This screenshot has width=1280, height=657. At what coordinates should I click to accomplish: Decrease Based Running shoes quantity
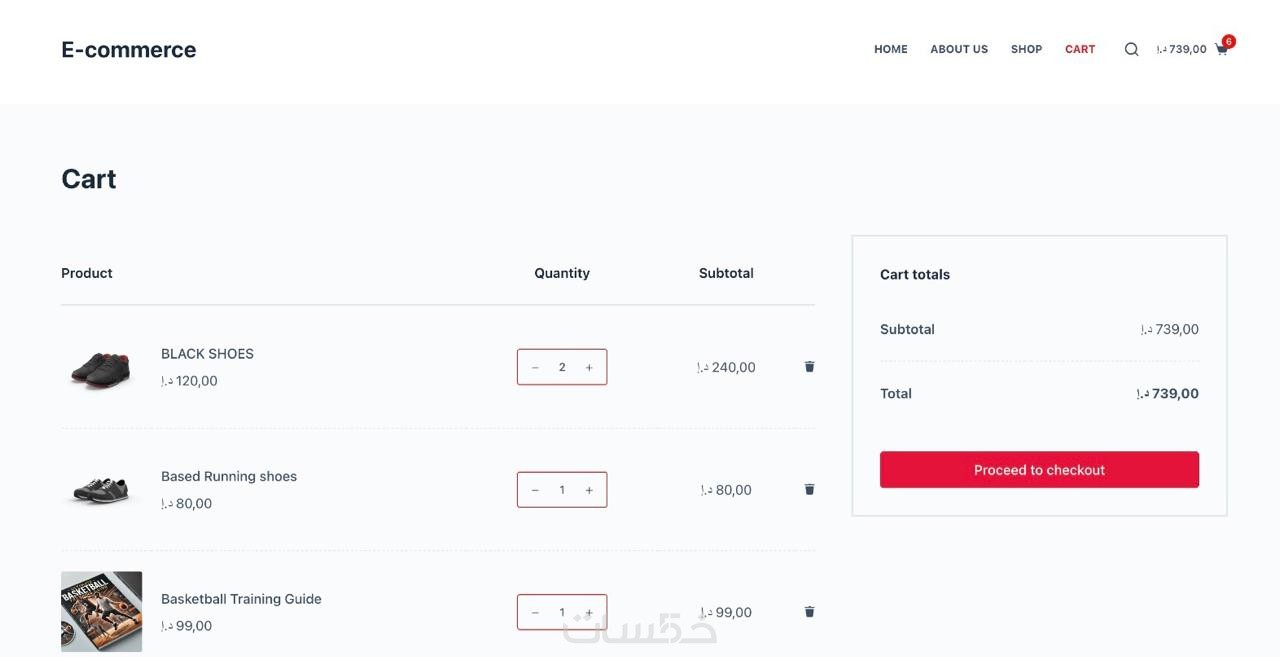pos(535,490)
